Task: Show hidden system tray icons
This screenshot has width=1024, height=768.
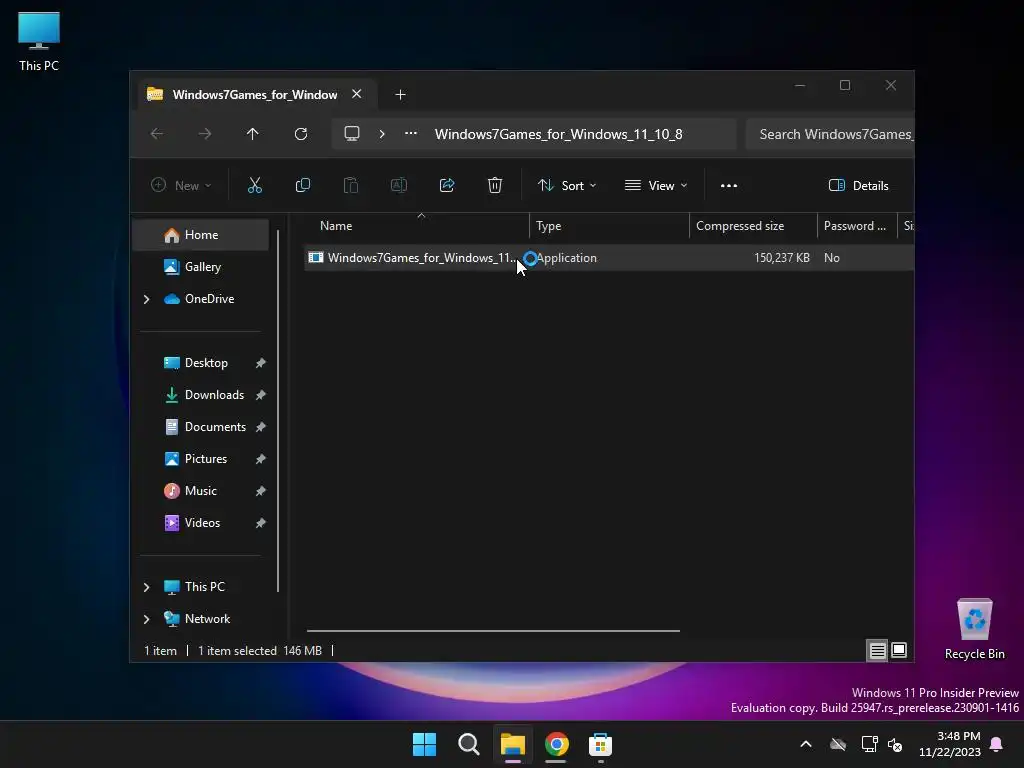Action: [x=806, y=744]
